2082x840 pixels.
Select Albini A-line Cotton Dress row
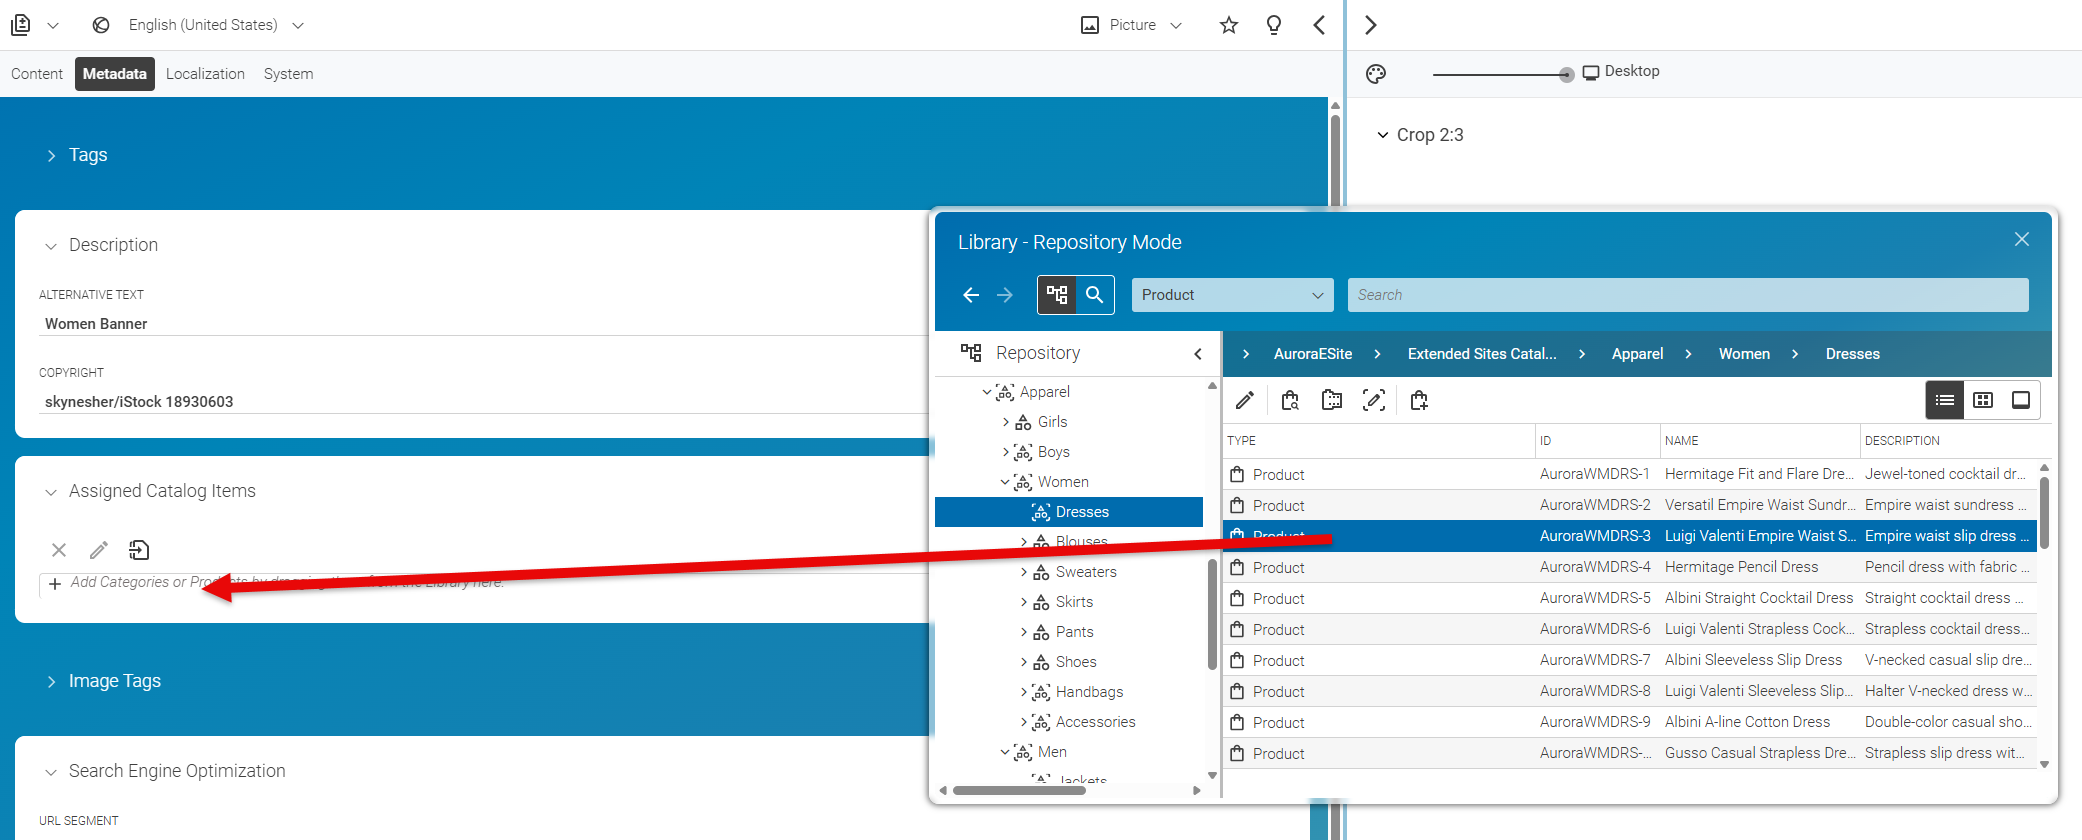point(1629,722)
